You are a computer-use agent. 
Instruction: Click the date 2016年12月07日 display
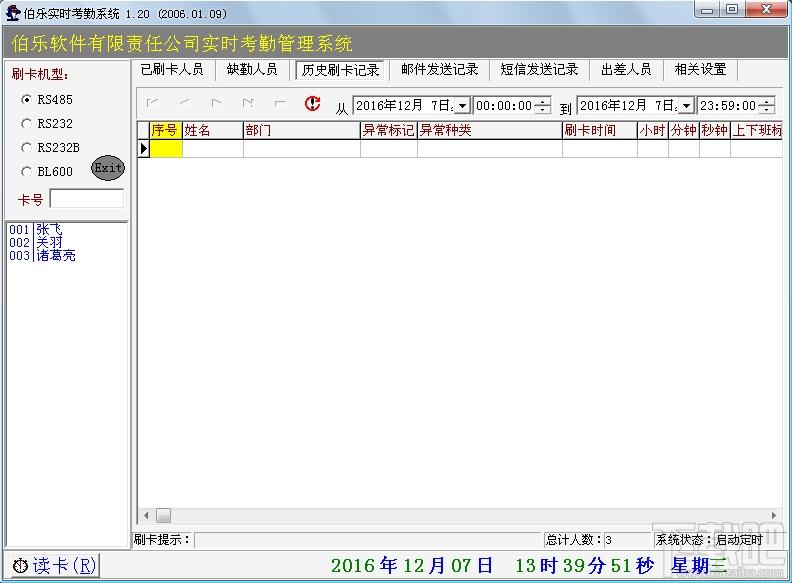point(412,565)
